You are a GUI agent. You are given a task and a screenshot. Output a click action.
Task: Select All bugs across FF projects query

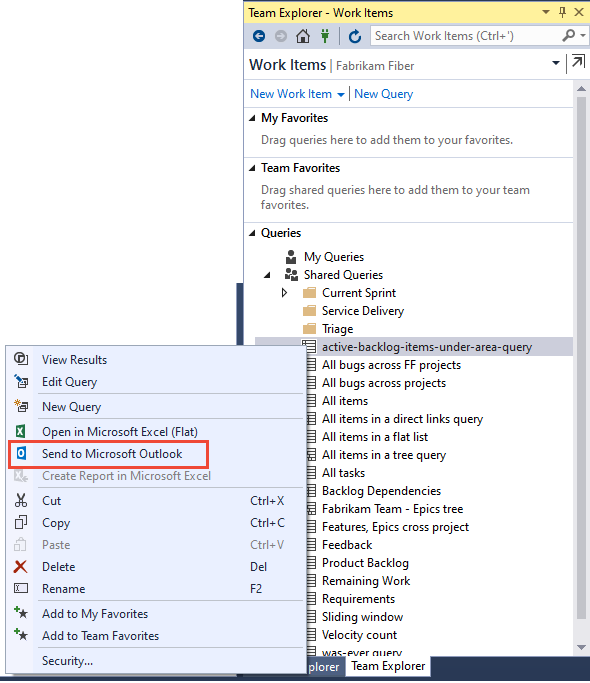(x=391, y=365)
